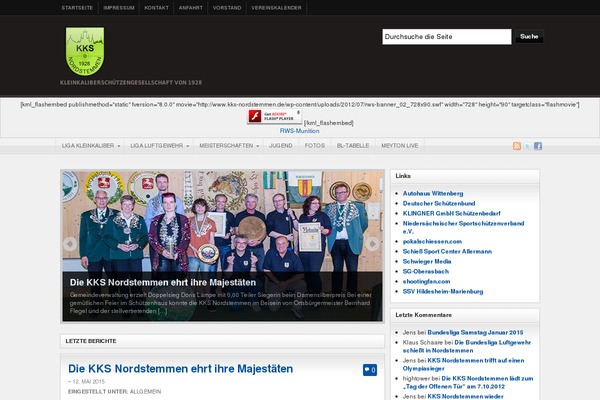Open the Jugend menu item
This screenshot has height=400, width=600.
[280, 146]
